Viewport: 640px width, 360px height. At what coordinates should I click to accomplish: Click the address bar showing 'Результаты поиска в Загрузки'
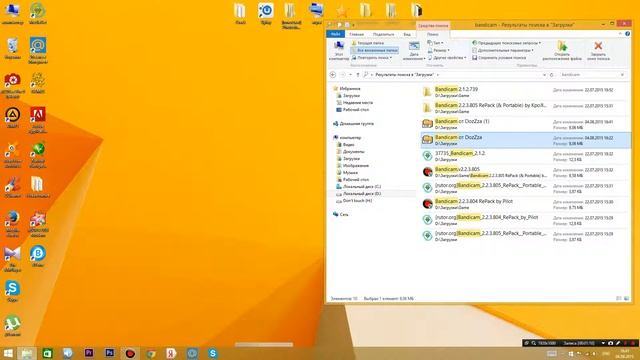(x=455, y=75)
